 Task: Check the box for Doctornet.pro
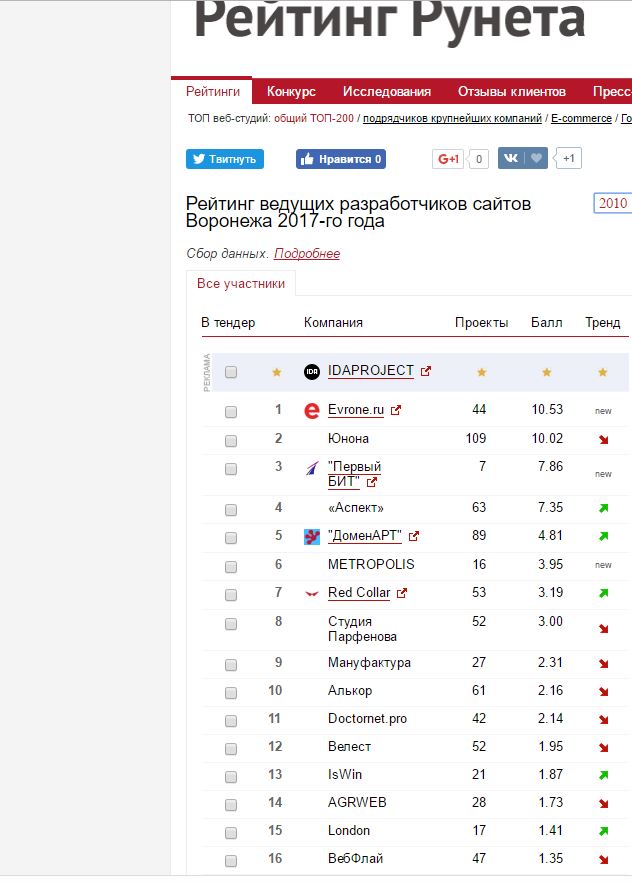[x=231, y=721]
